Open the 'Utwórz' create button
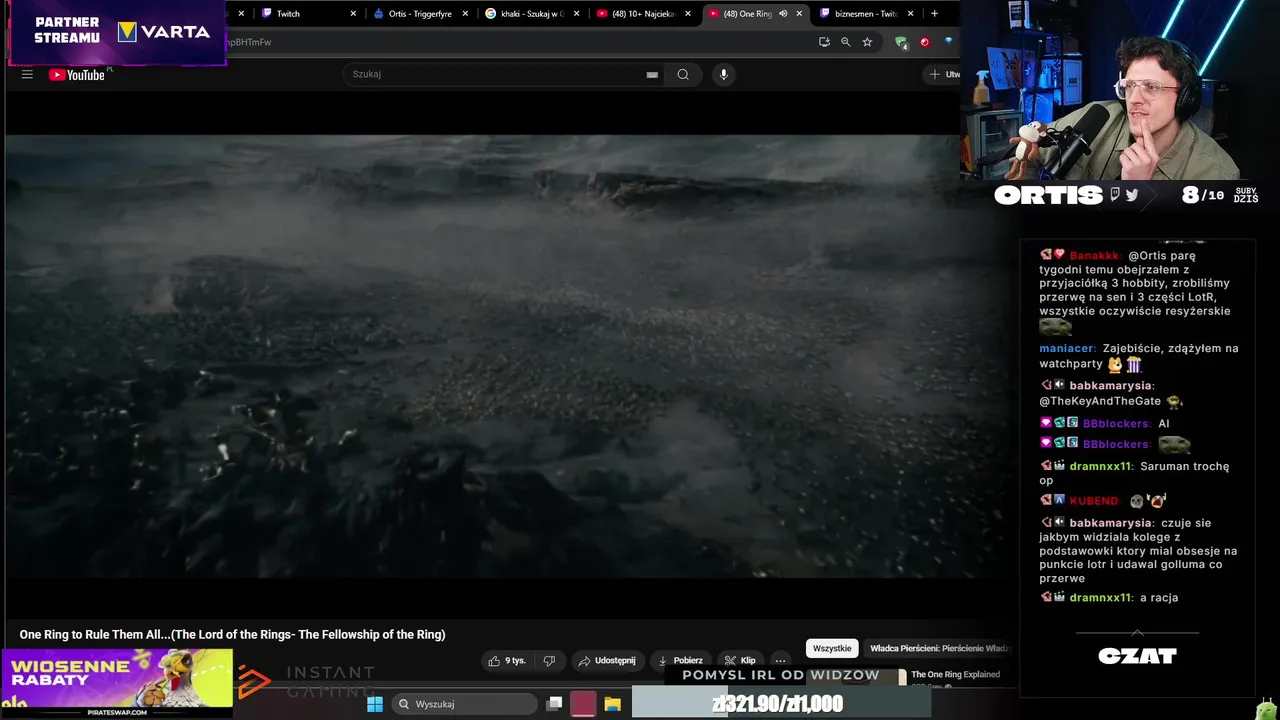Image resolution: width=1280 pixels, height=720 pixels. 944,74
